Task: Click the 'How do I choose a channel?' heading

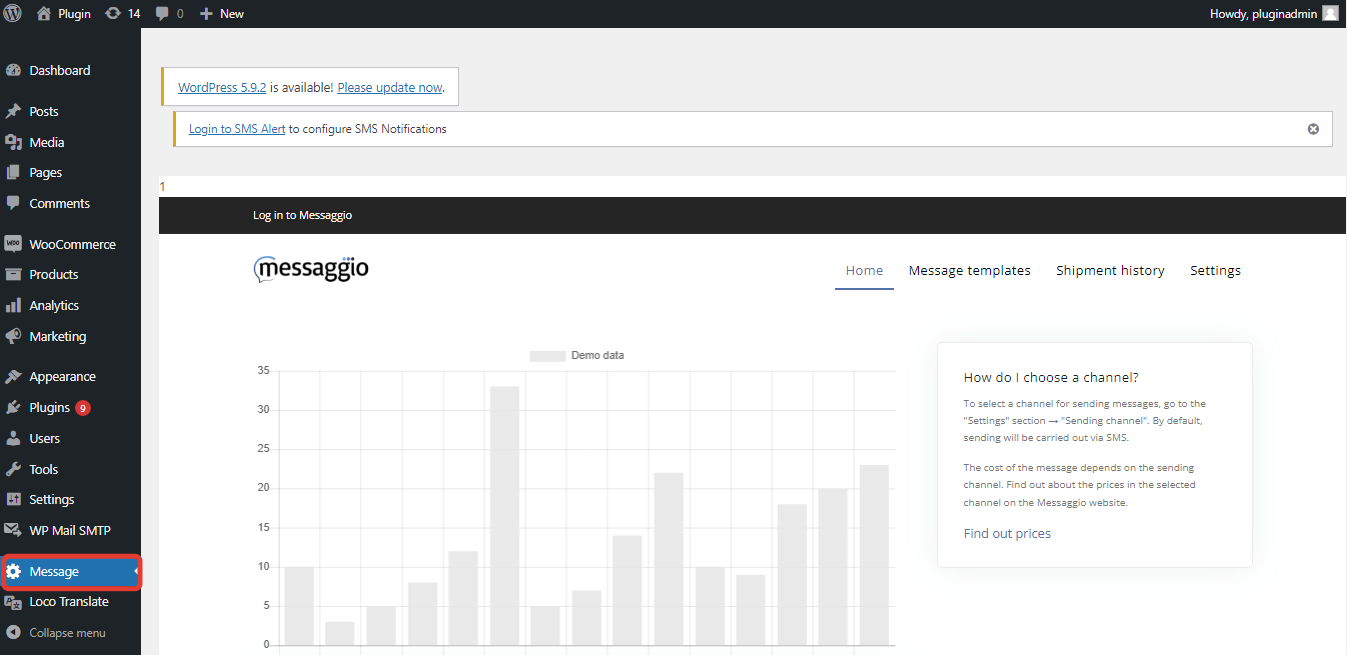Action: (x=1051, y=377)
